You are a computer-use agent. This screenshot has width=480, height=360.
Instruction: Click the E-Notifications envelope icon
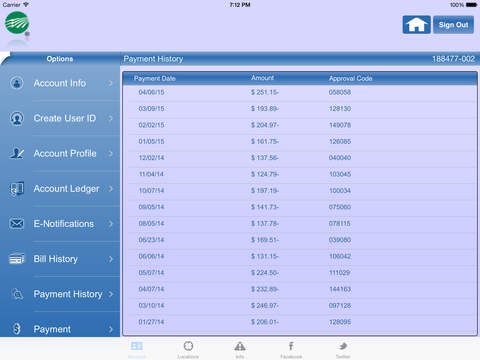[x=17, y=223]
